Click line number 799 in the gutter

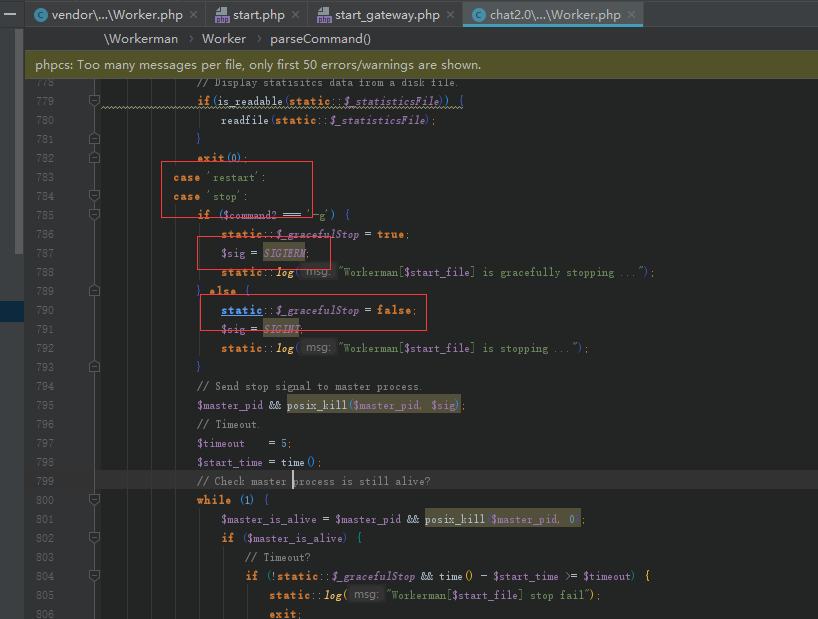45,481
